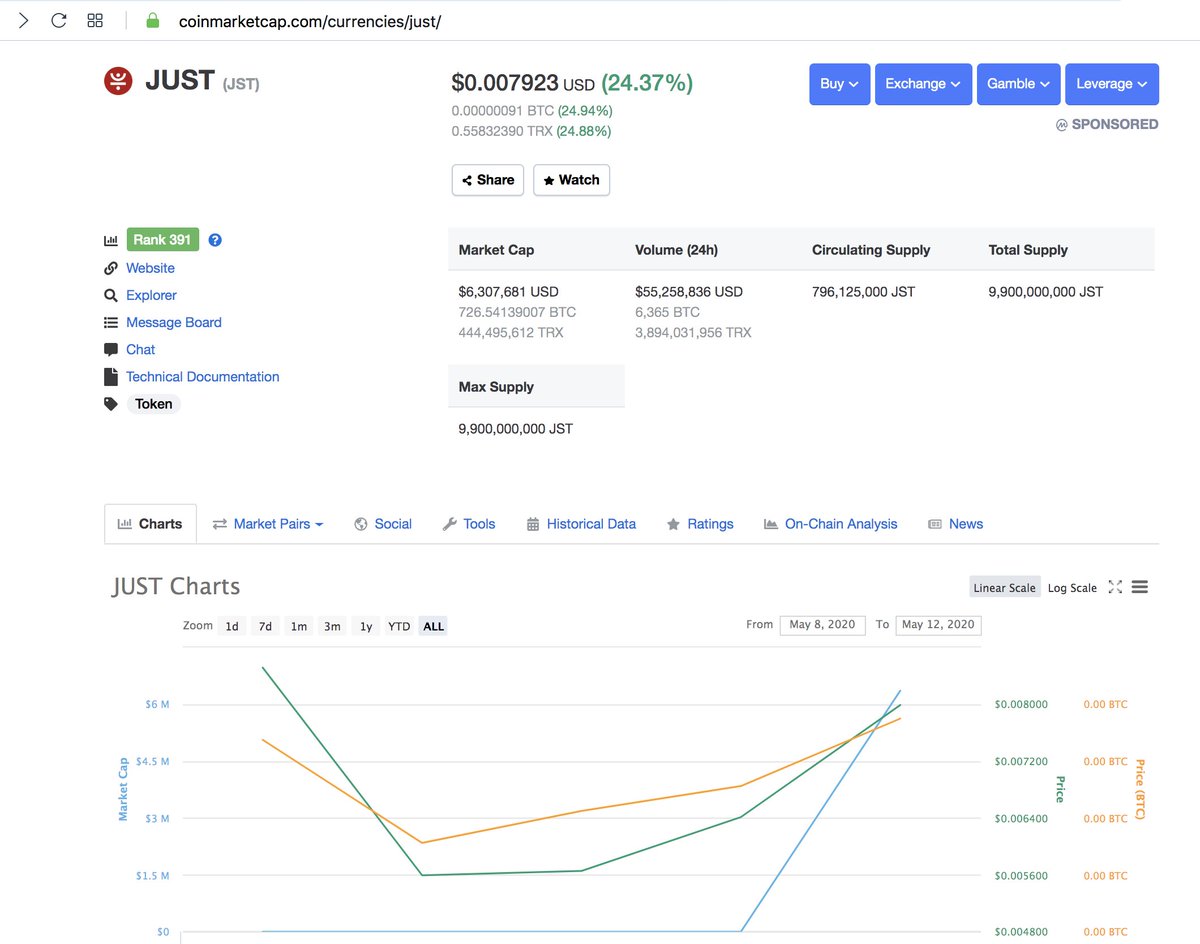
Task: Click the bar chart icon beside Rank 391
Action: (x=111, y=240)
